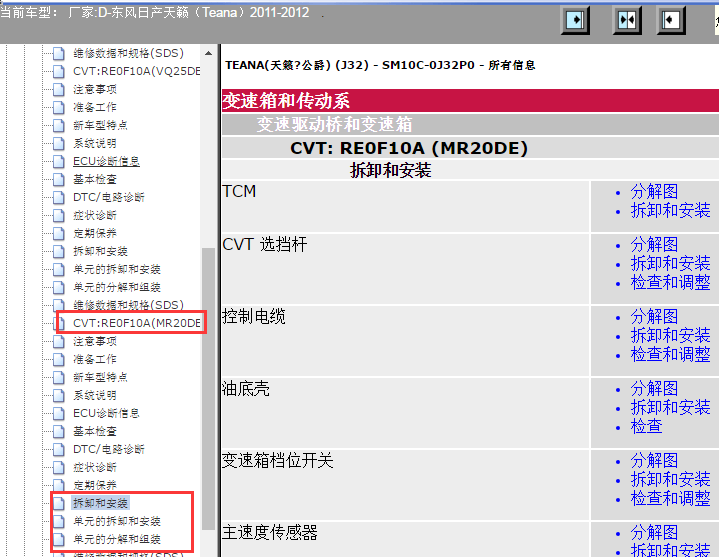Select 注意事项 under the VQ25DE section
The image size is (719, 557).
point(95,89)
